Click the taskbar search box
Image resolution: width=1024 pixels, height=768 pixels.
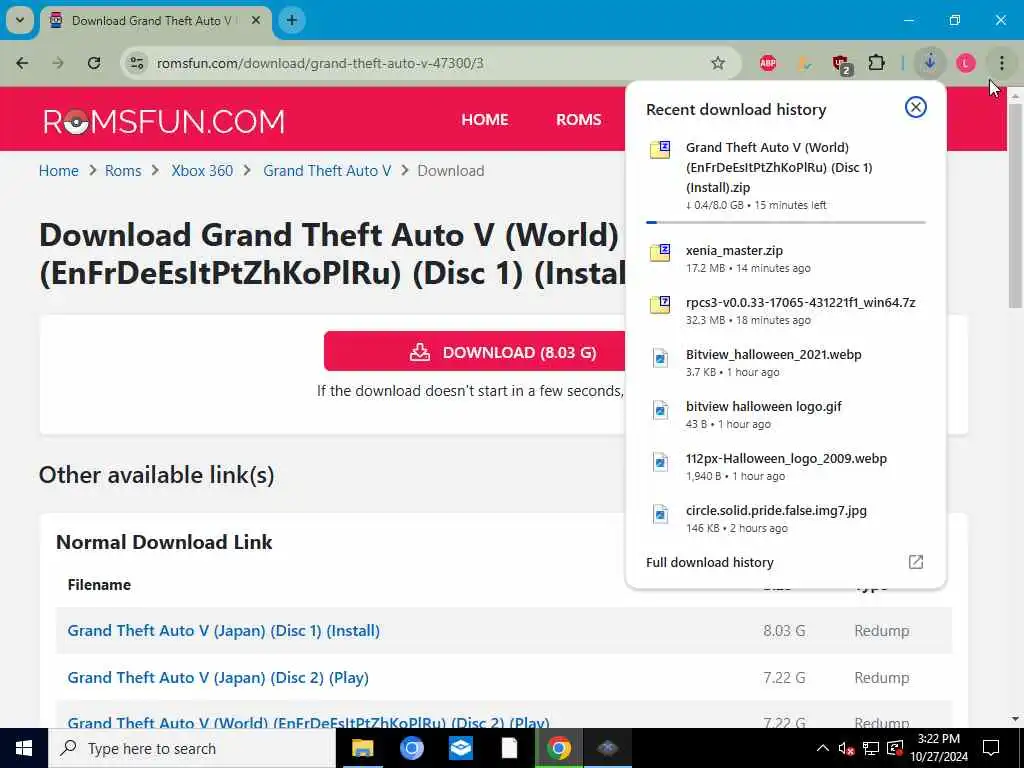192,748
